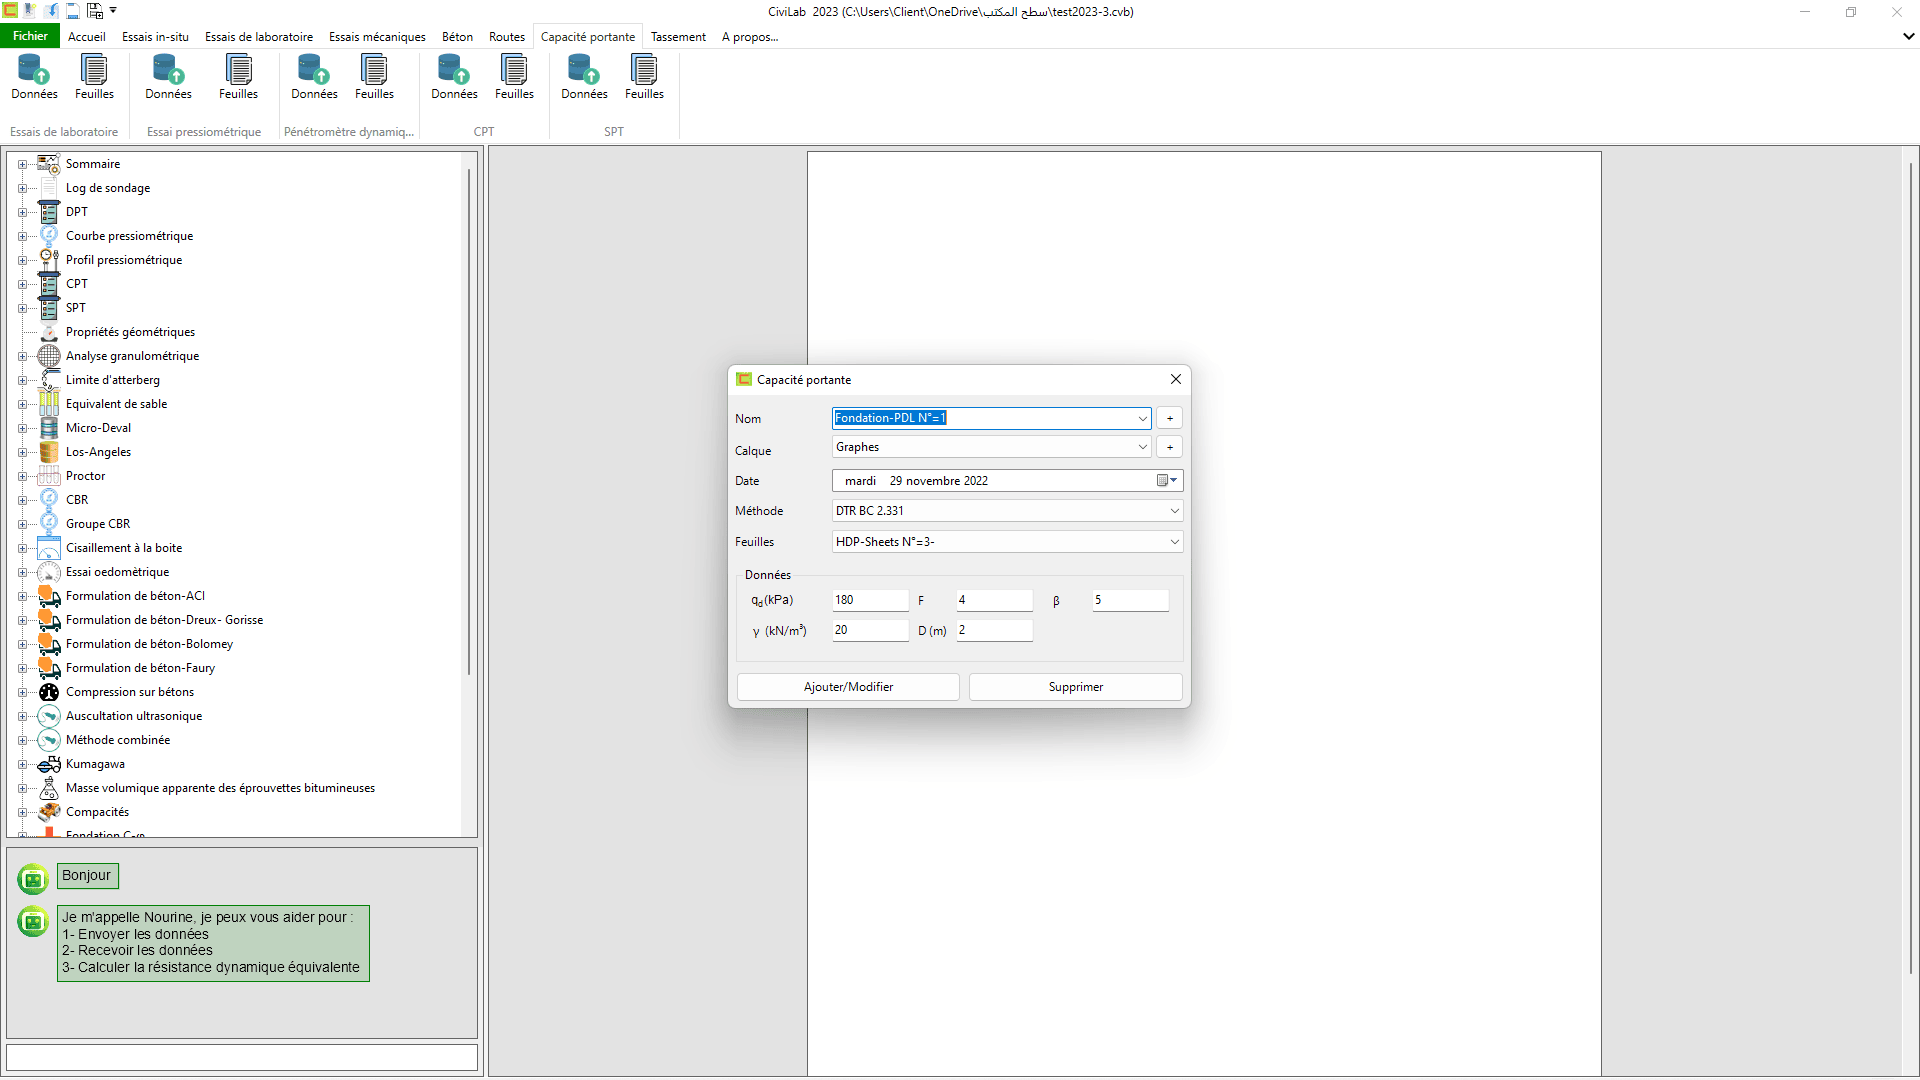Click the DPT tree icon
Viewport: 1920px width, 1080px height.
(x=49, y=212)
